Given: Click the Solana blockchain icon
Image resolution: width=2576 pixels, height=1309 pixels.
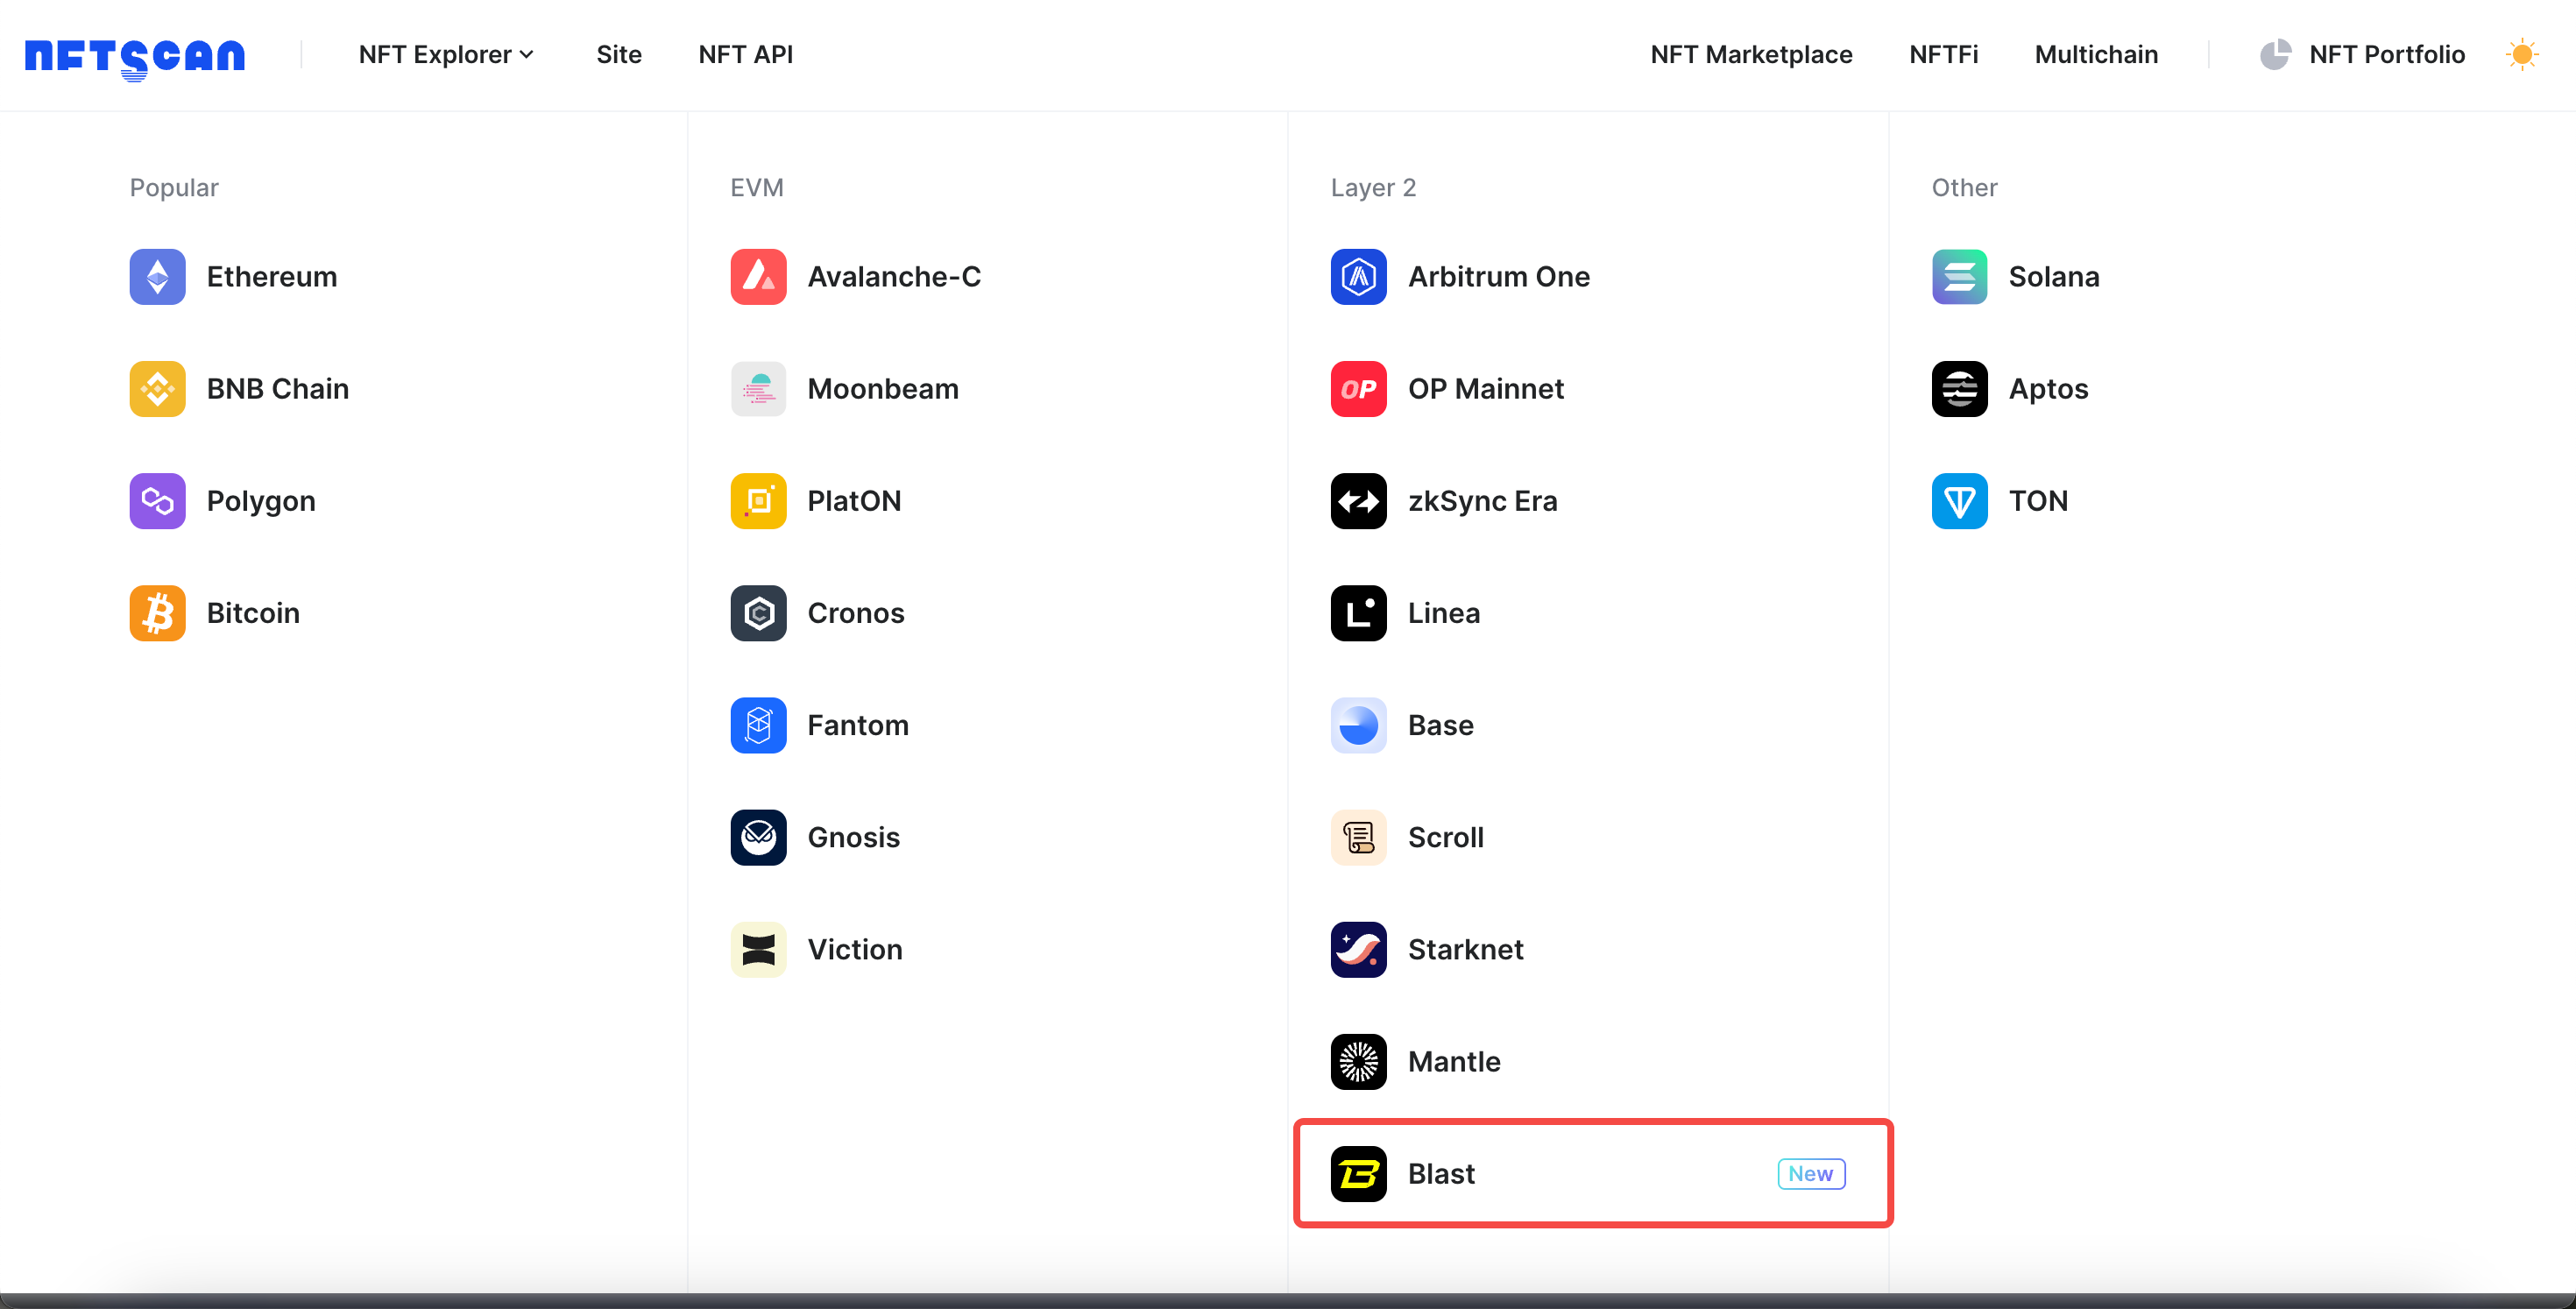Looking at the screenshot, I should tap(1958, 275).
